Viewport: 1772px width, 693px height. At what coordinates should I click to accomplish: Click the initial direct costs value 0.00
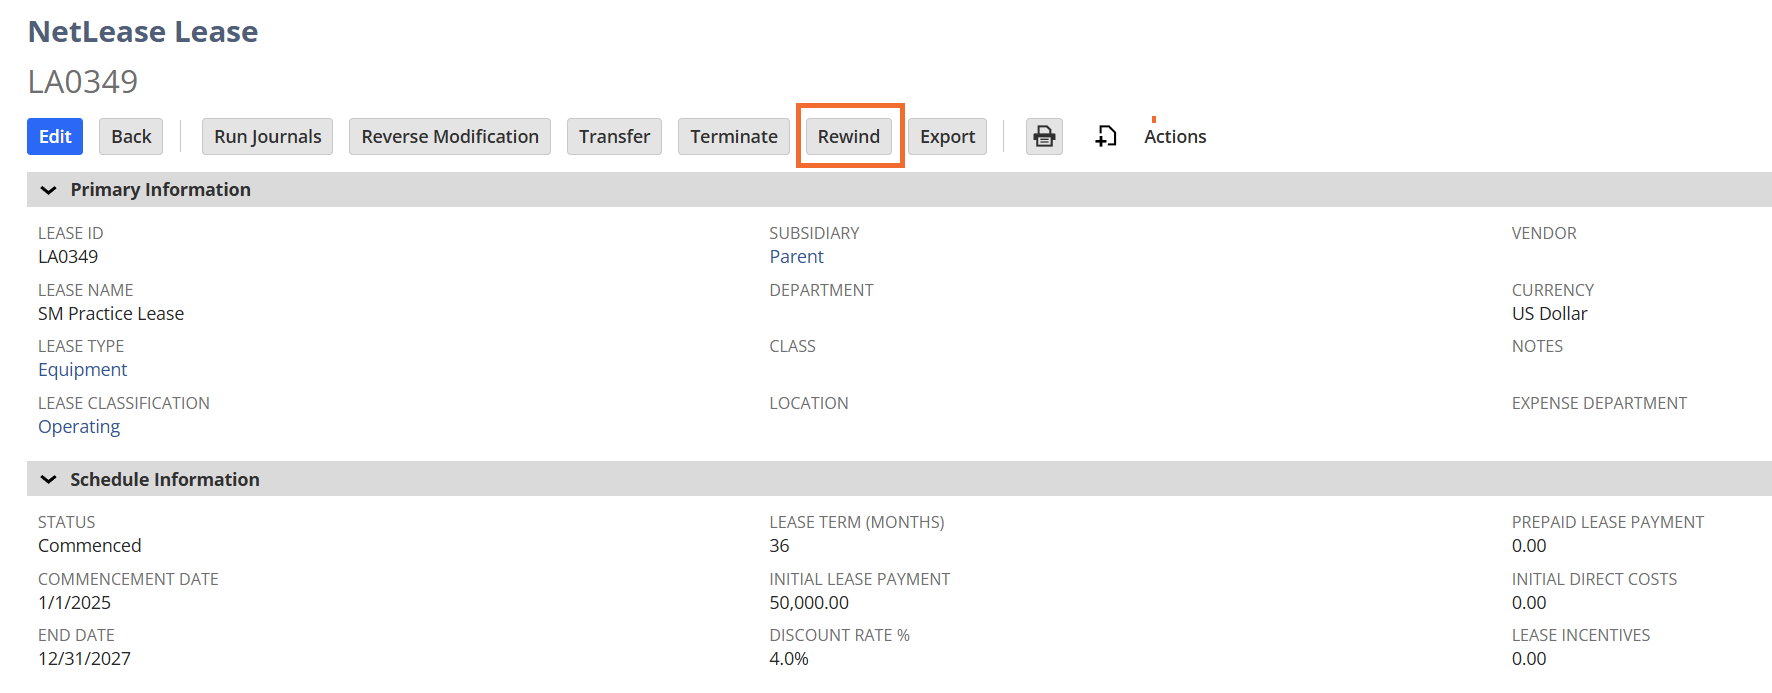coord(1529,603)
